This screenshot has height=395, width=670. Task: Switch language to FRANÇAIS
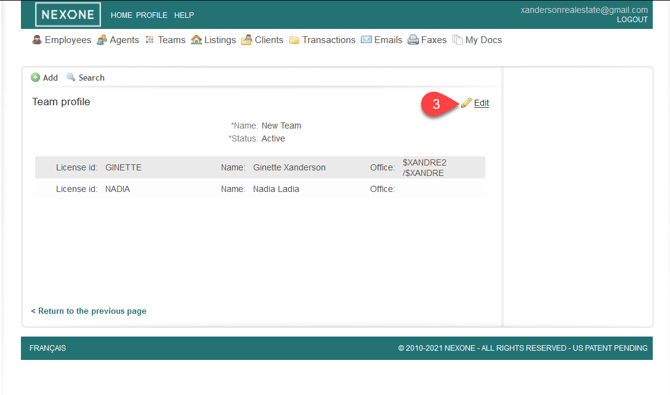[x=47, y=348]
